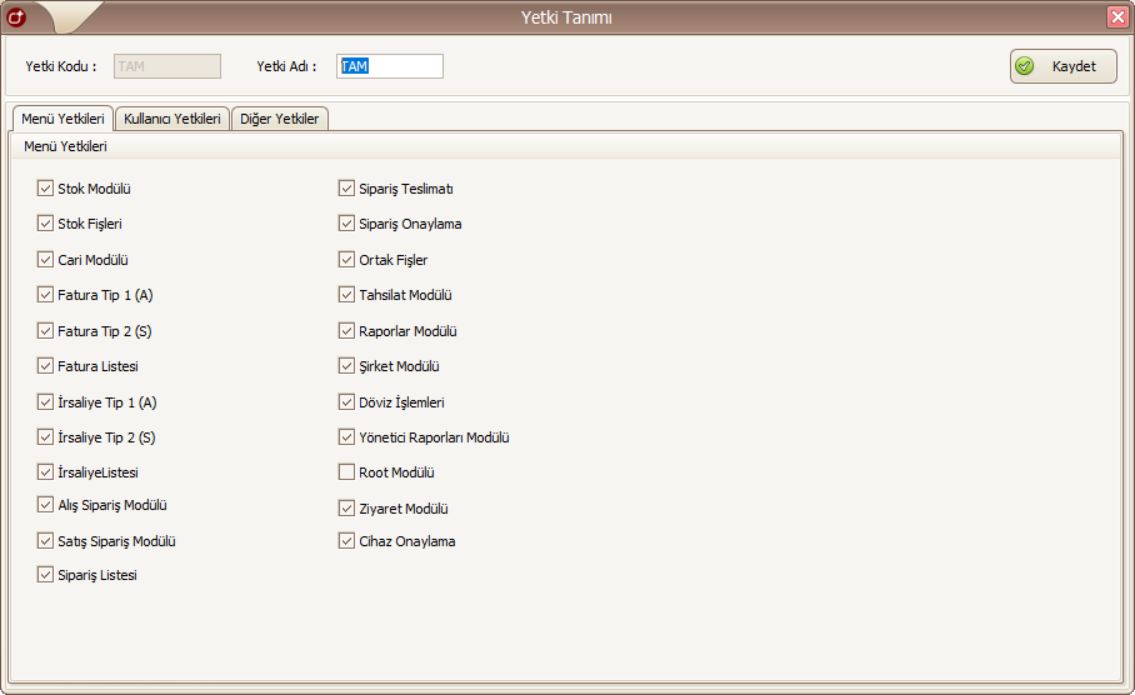
Task: Switch to the Kullanıcı Yetkileri tab
Action: 172,118
